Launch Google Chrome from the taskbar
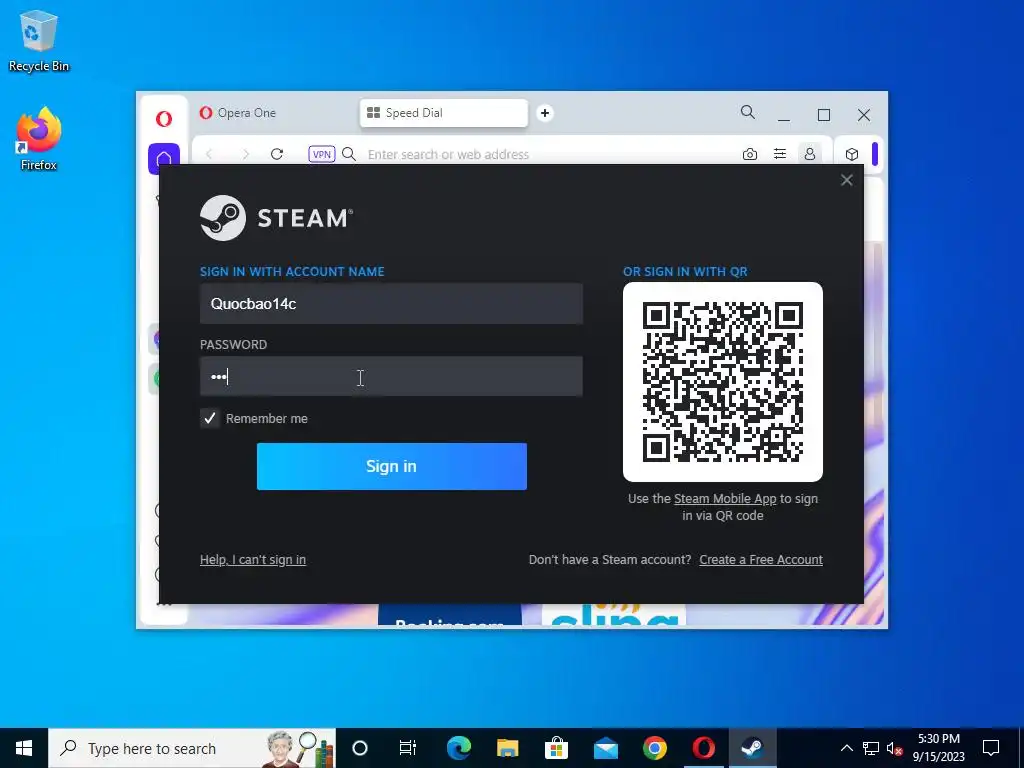 [x=654, y=748]
